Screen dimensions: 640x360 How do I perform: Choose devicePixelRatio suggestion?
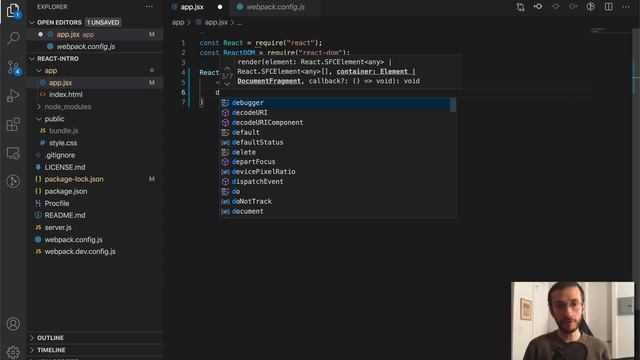(335, 172)
